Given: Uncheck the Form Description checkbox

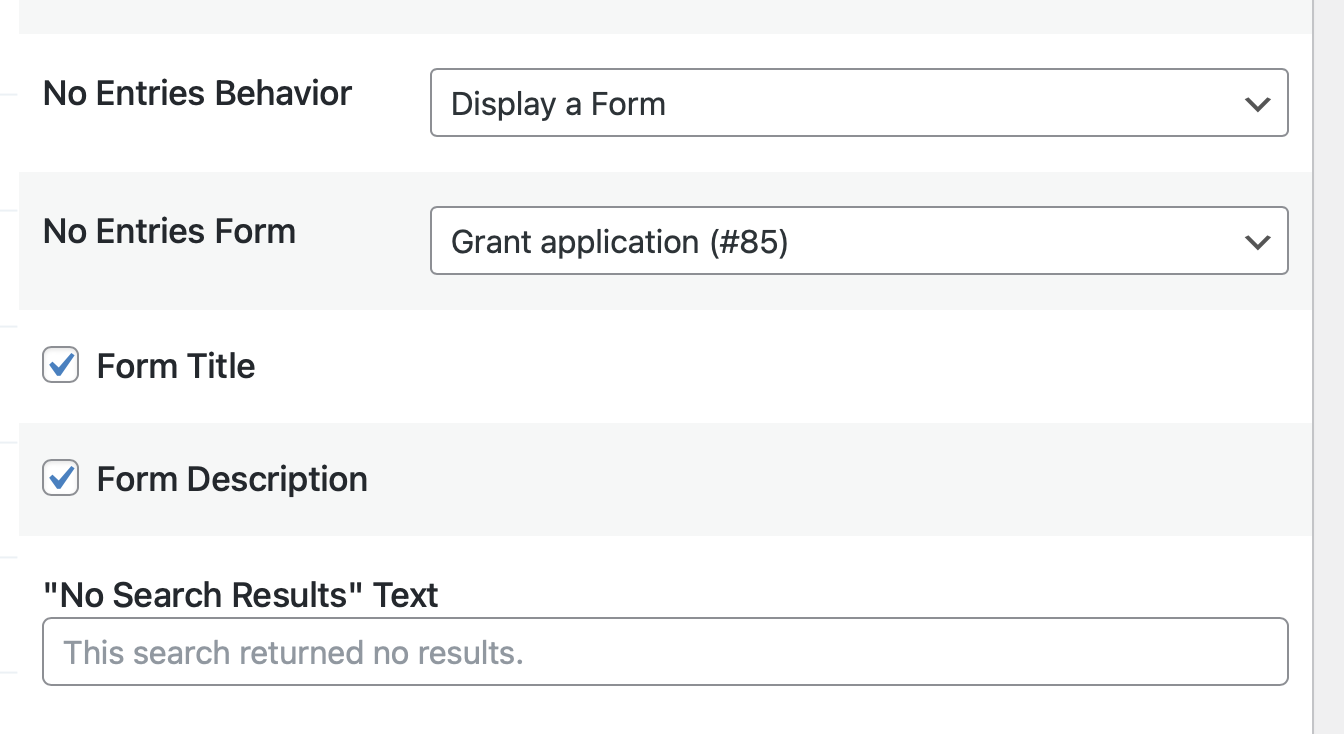Looking at the screenshot, I should 61,479.
